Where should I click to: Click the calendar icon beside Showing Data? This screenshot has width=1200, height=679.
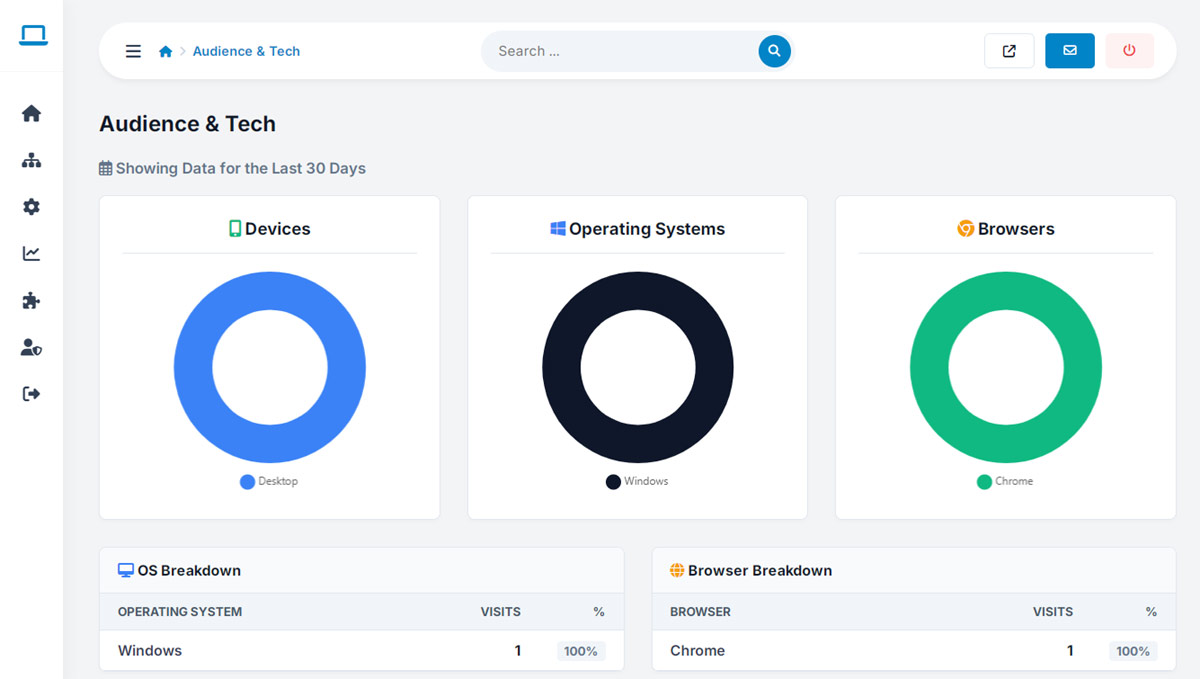(x=105, y=169)
